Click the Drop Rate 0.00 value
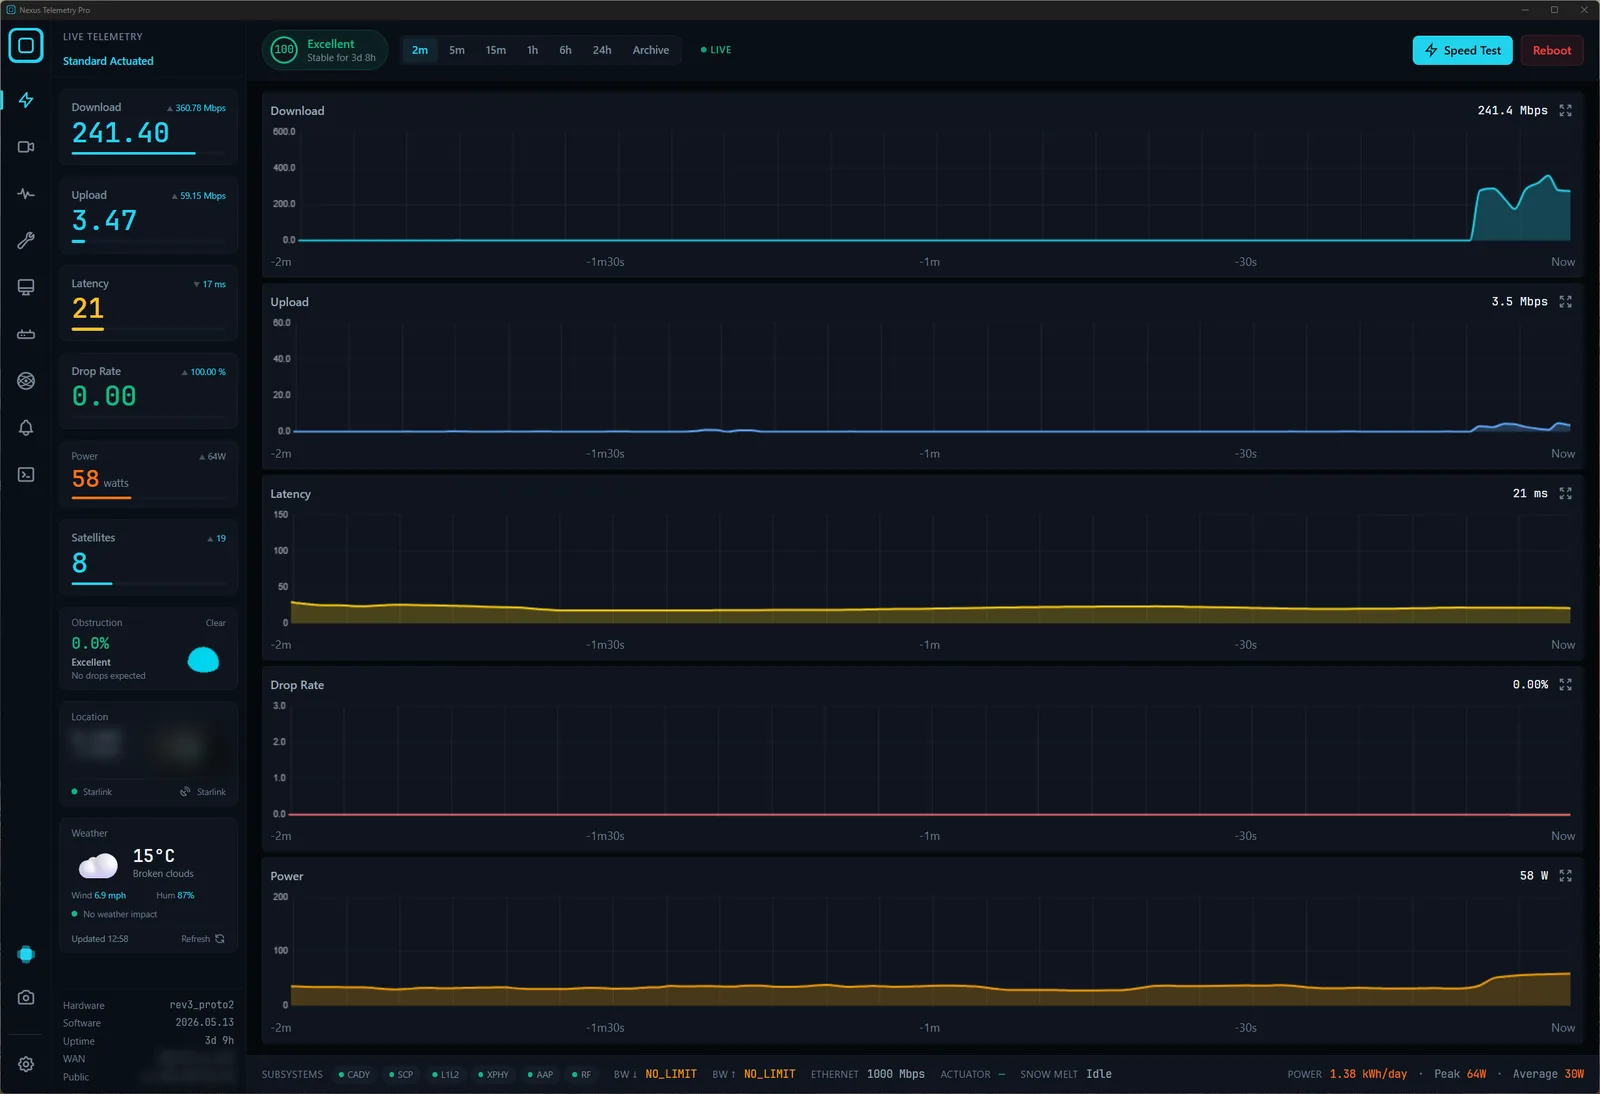 (104, 396)
